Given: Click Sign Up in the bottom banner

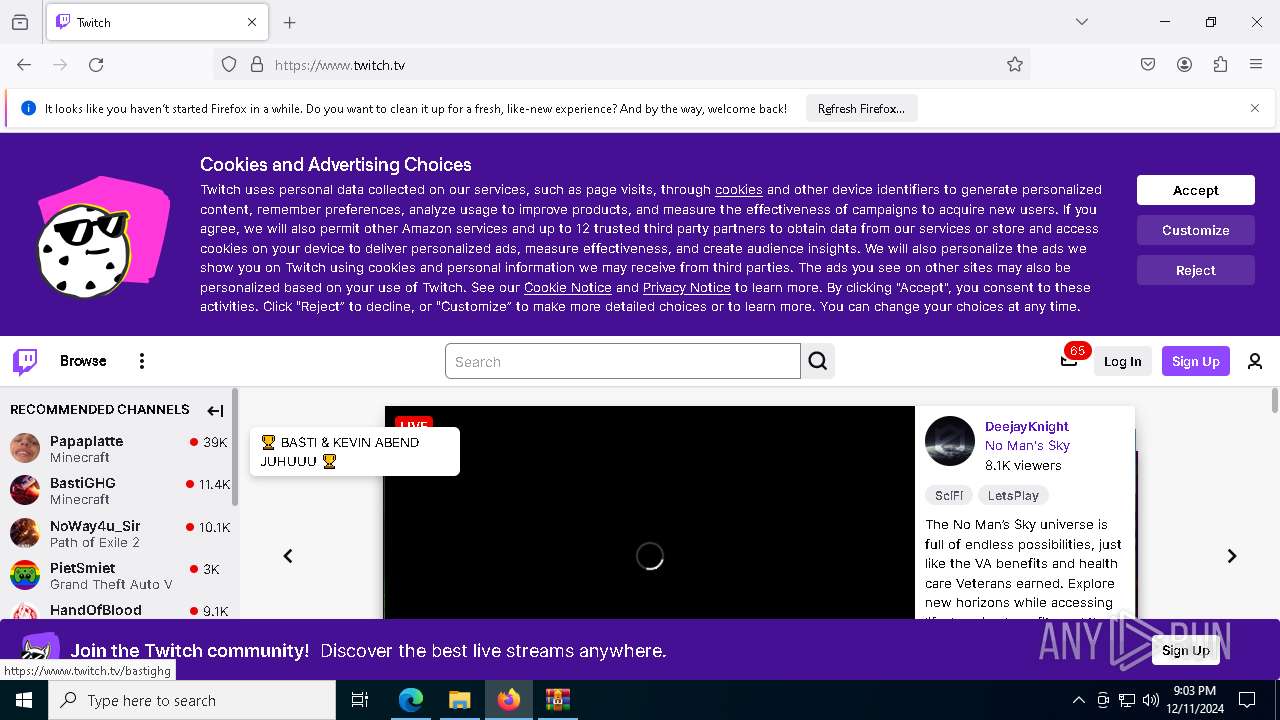Looking at the screenshot, I should [1186, 650].
